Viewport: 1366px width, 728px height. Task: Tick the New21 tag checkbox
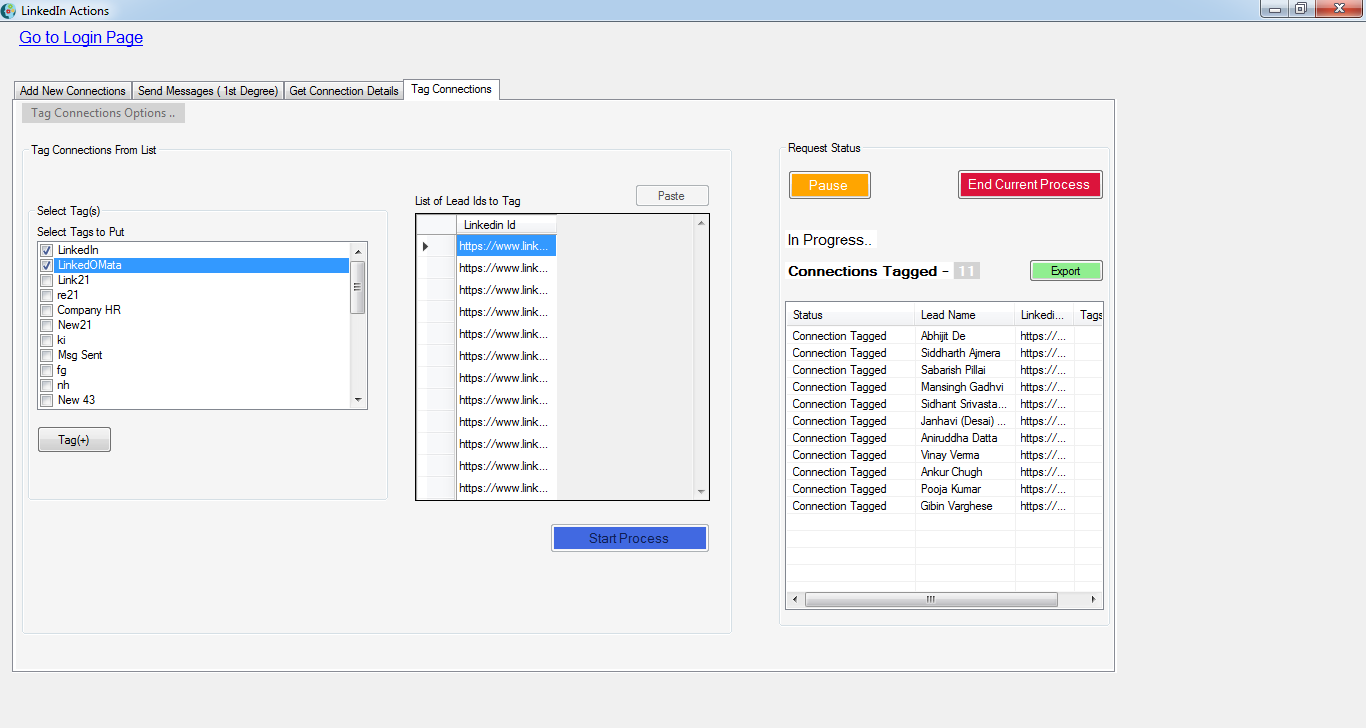point(46,325)
